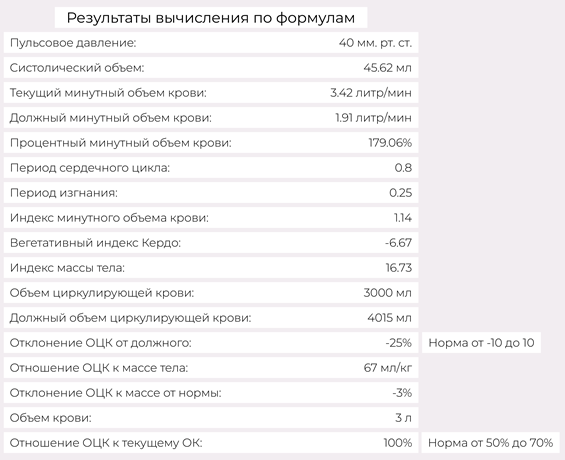Click 'Период сердечного цикла' row
565x460 pixels.
(x=211, y=168)
